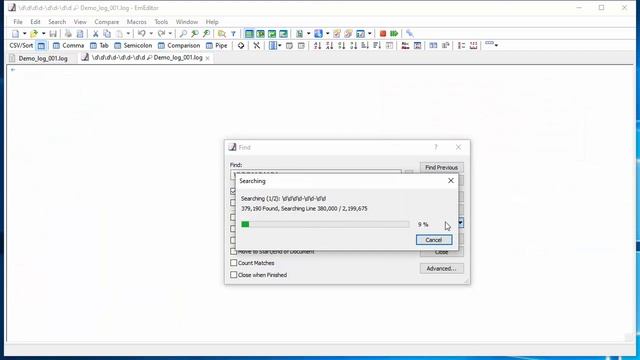Click the Find in Files icon
The height and width of the screenshot is (360, 640).
[222, 33]
